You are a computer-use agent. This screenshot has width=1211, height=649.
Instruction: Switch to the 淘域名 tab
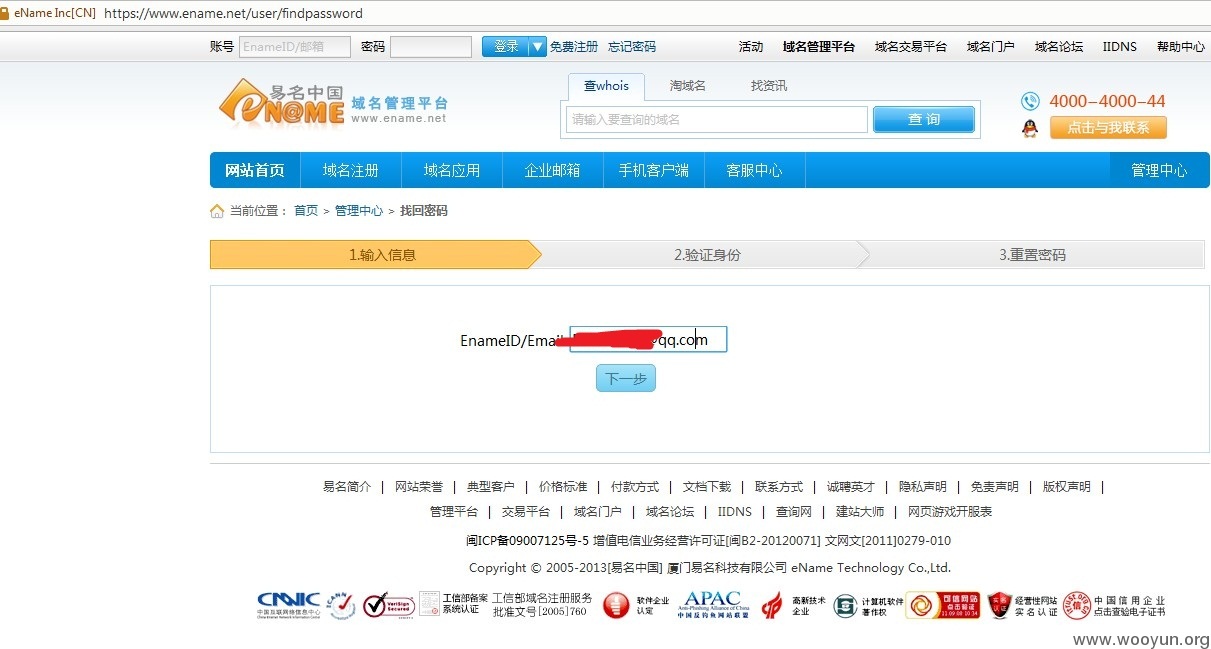coord(688,86)
